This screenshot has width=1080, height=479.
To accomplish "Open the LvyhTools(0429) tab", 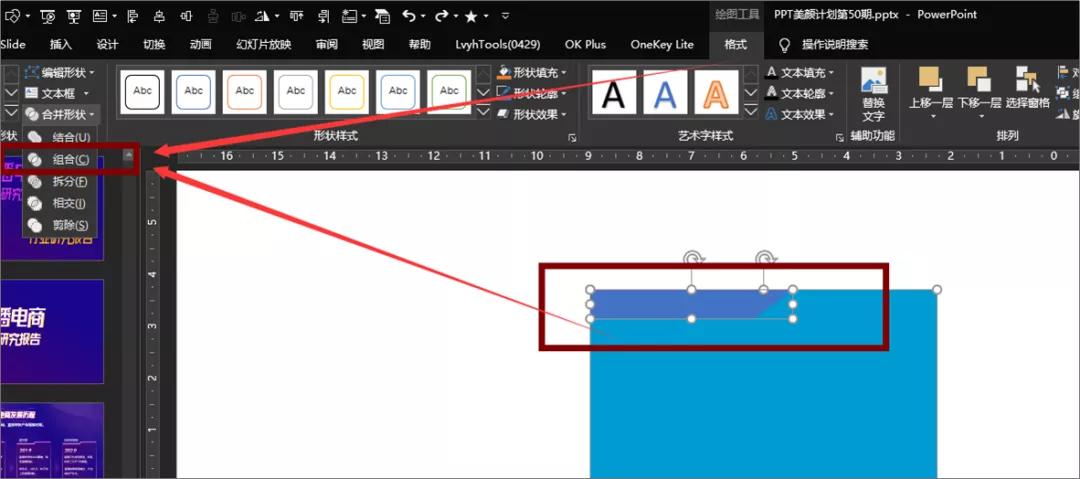I will (497, 45).
